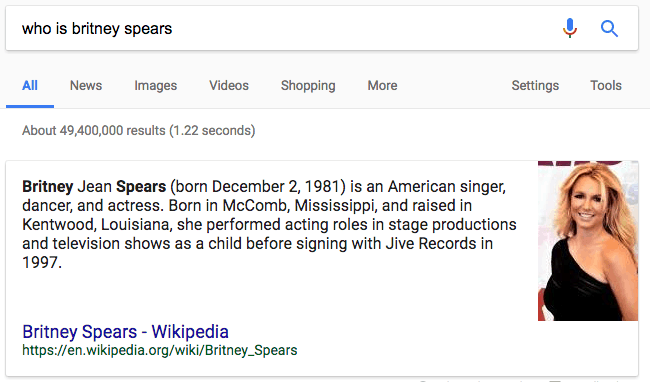
Task: Click the green en.wikipedia.org URL
Action: (x=160, y=351)
